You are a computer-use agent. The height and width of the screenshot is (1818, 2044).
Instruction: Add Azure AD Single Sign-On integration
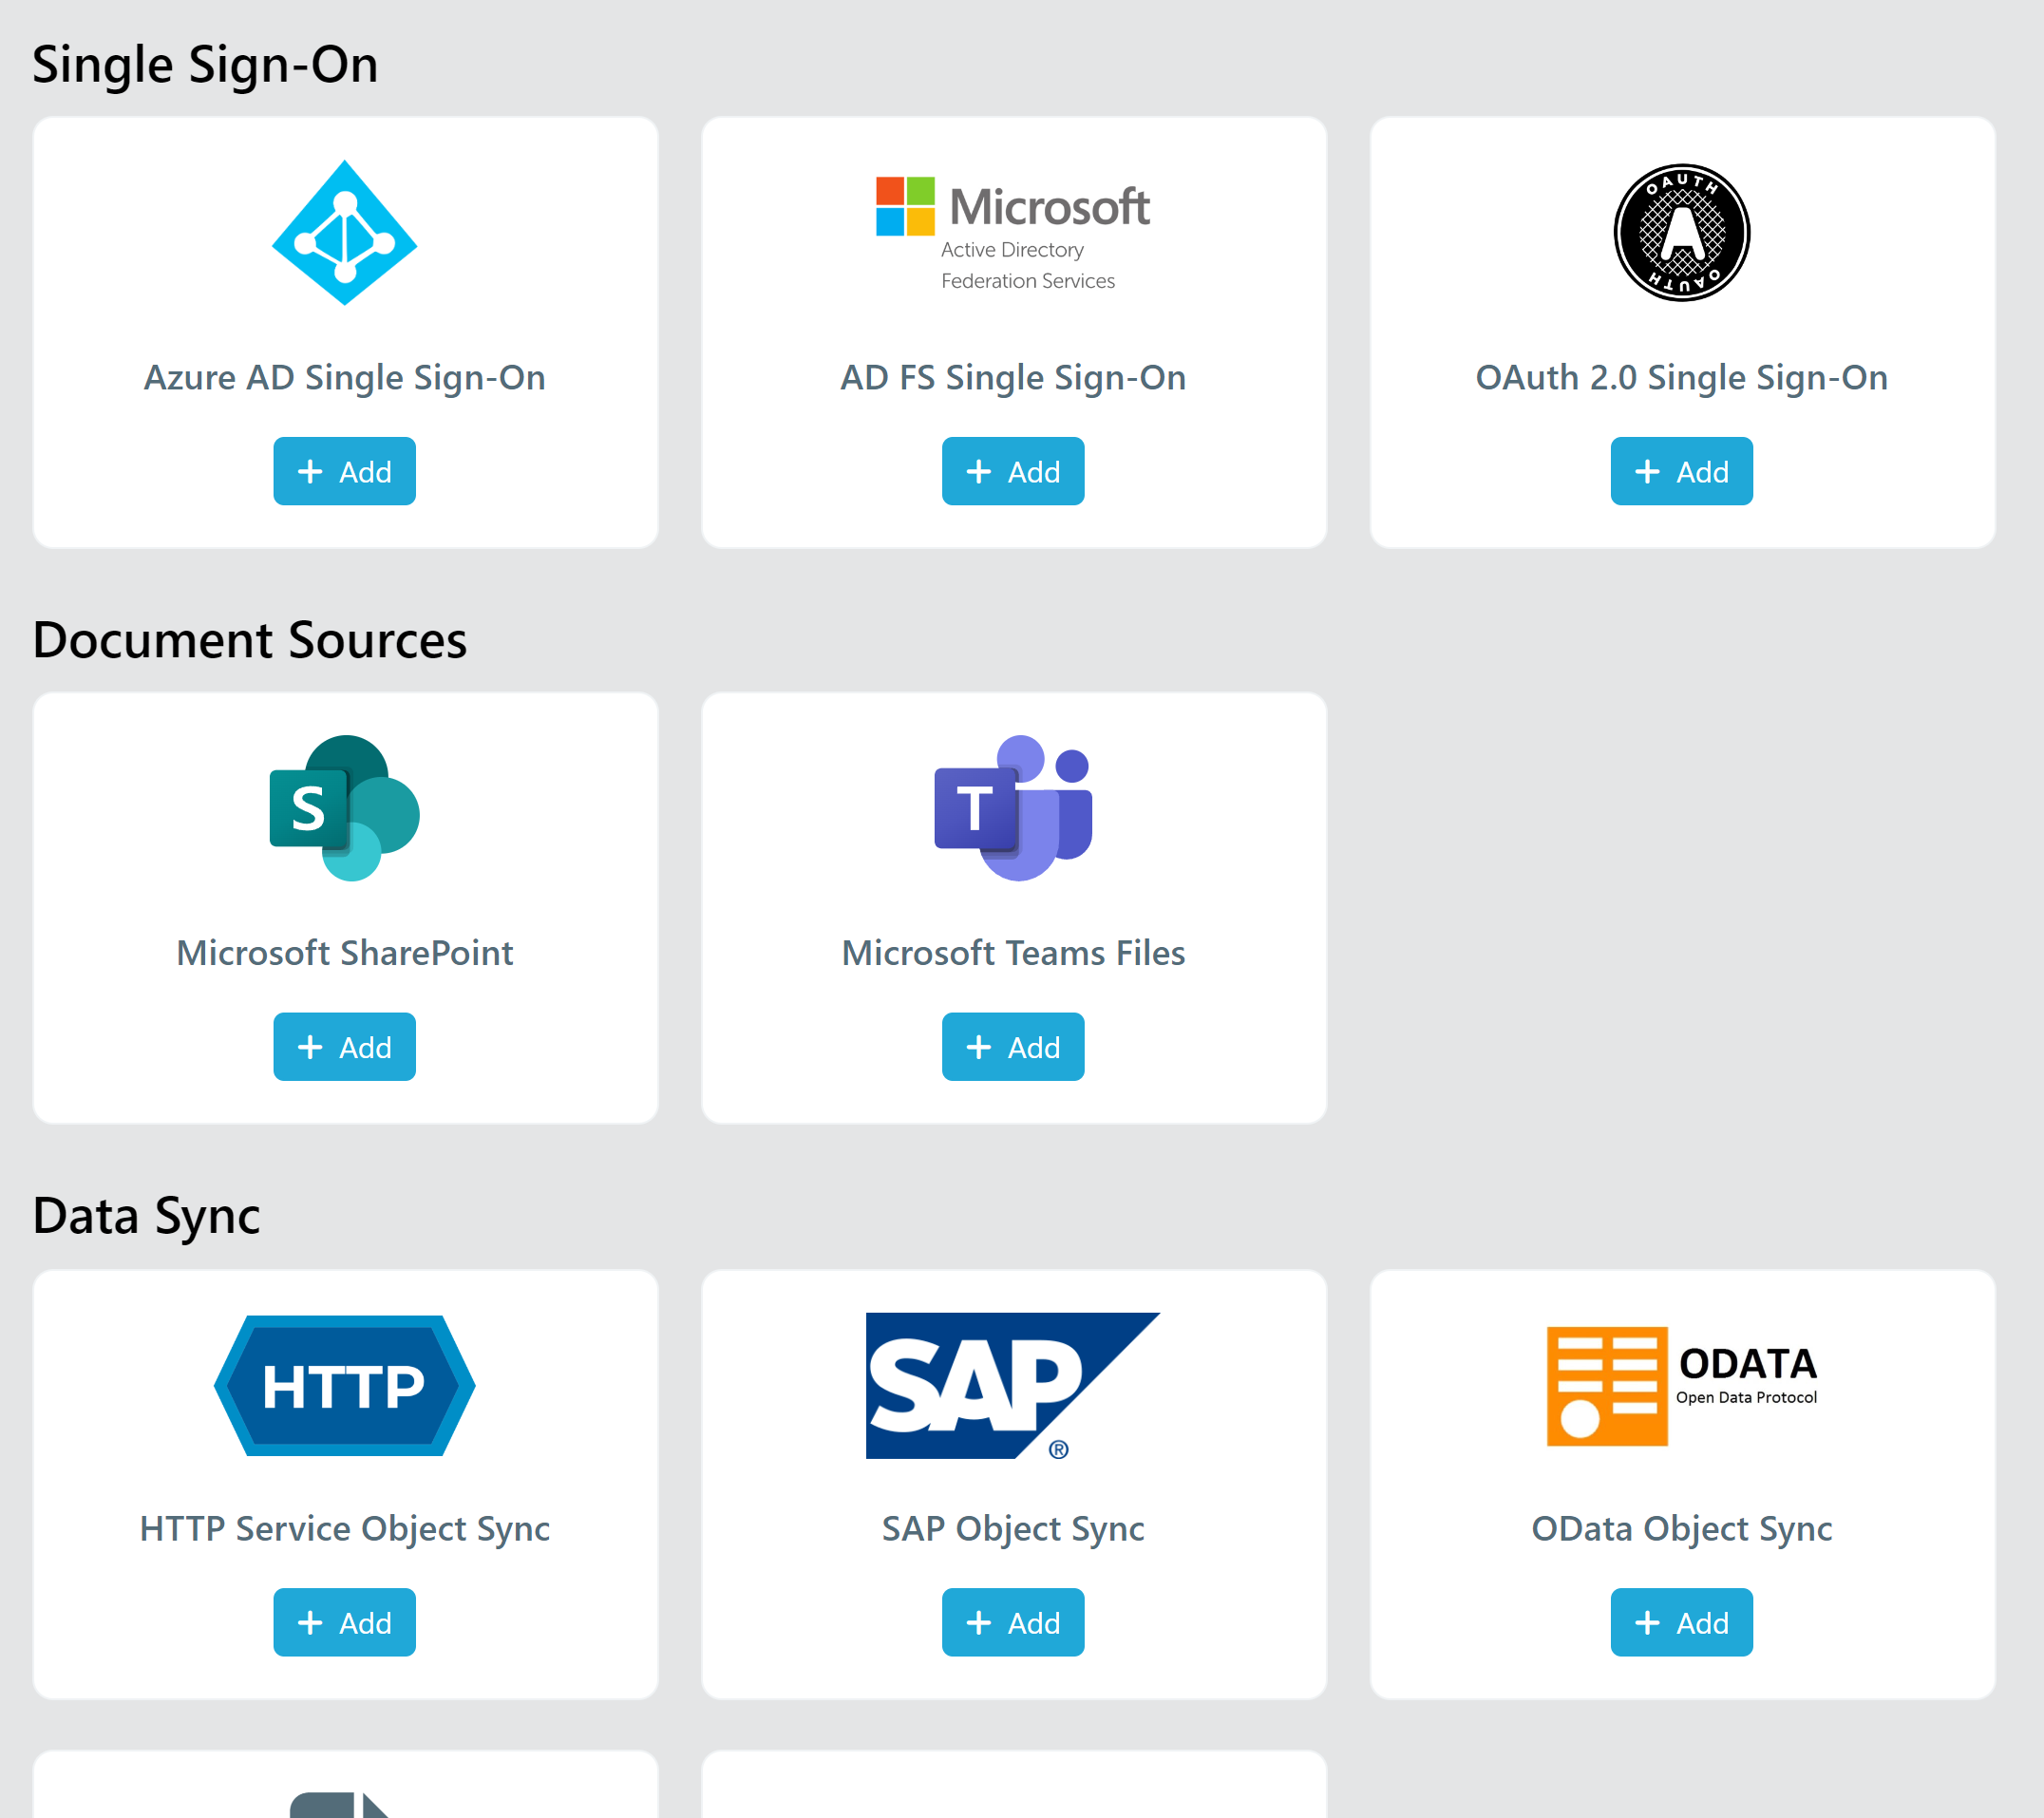345,471
